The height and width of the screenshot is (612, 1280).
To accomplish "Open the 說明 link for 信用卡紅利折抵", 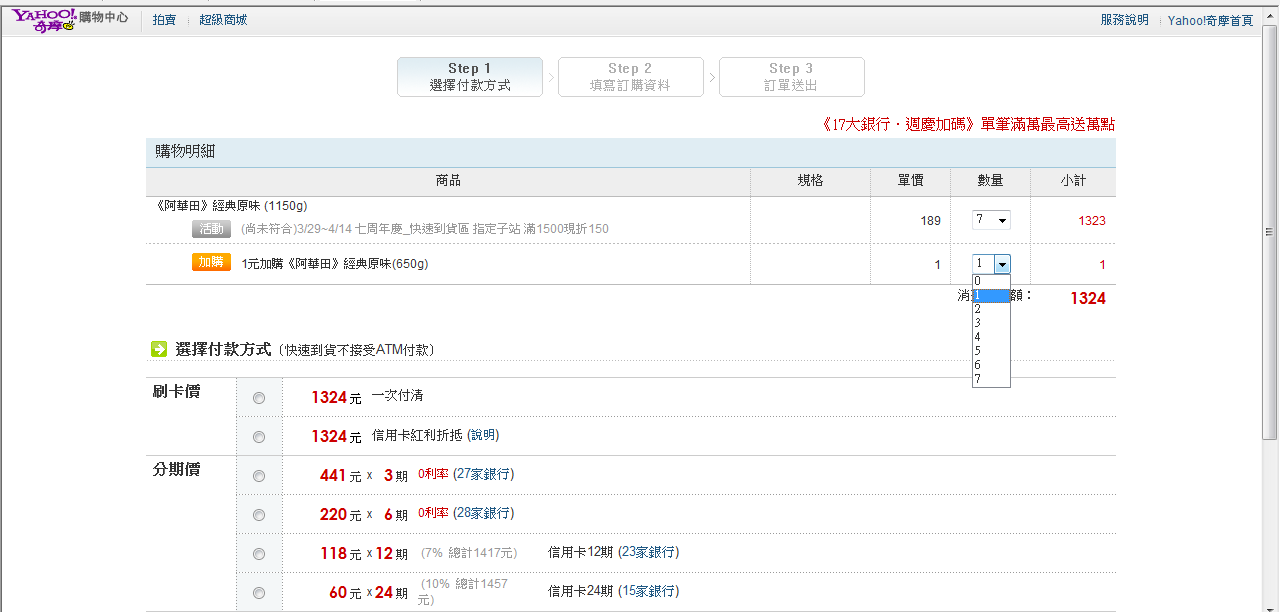I will (x=483, y=436).
